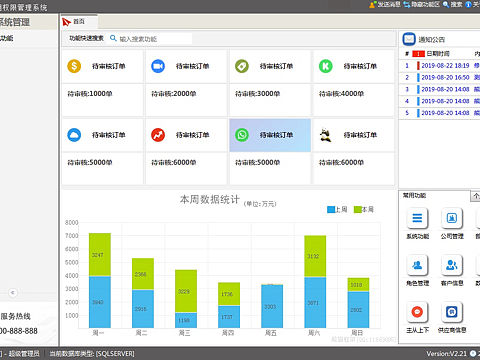This screenshot has width=480, height=360.
Task: Click 通知公告 panel title
Action: (432, 40)
